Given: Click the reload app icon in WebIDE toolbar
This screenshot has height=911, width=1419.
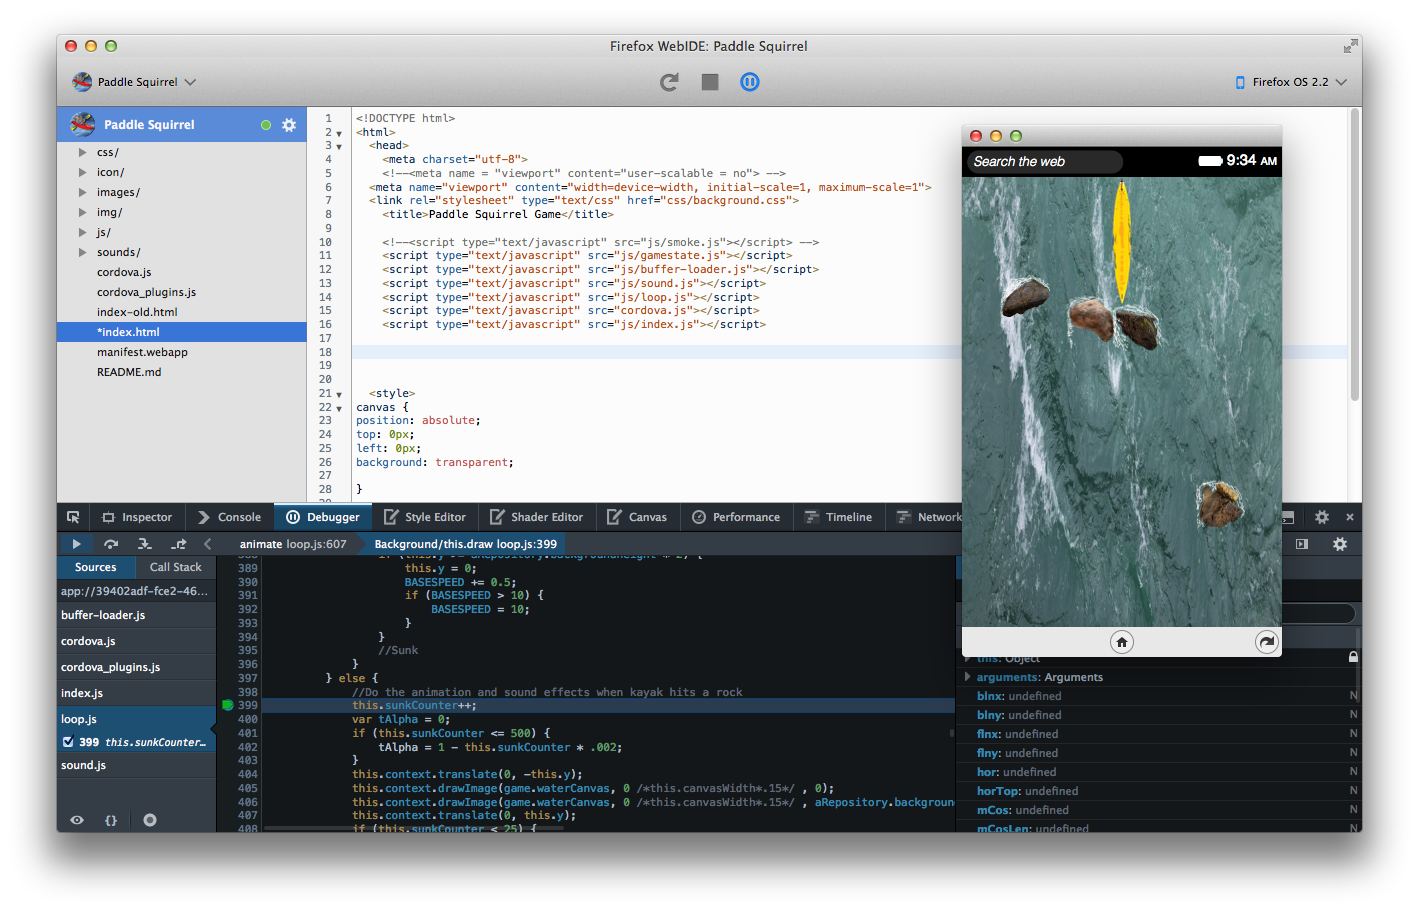Looking at the screenshot, I should [669, 82].
